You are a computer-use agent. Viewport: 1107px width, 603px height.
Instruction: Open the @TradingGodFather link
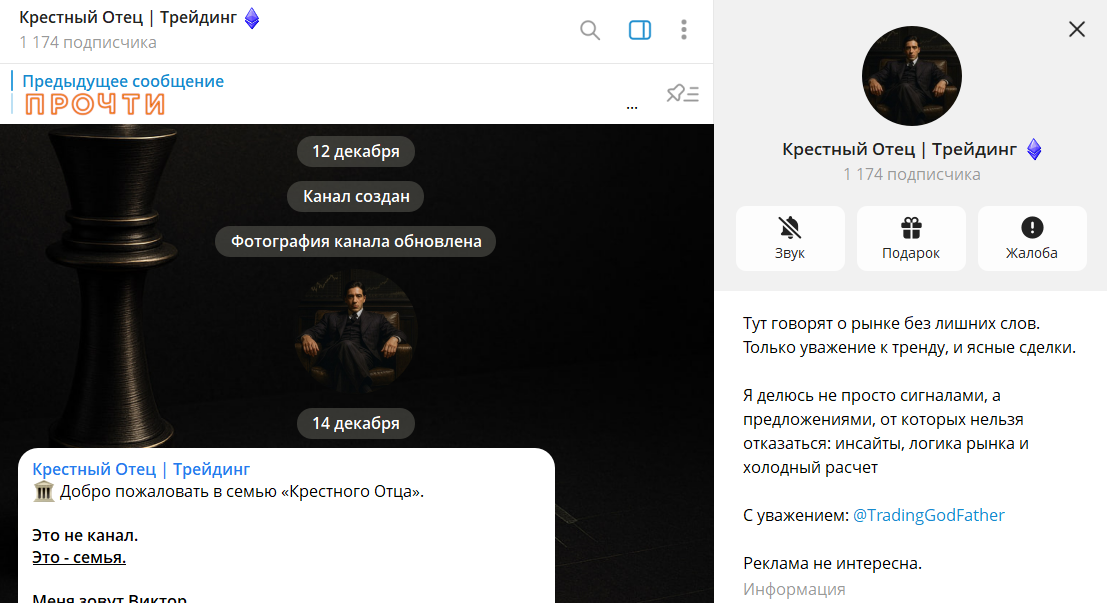(931, 515)
